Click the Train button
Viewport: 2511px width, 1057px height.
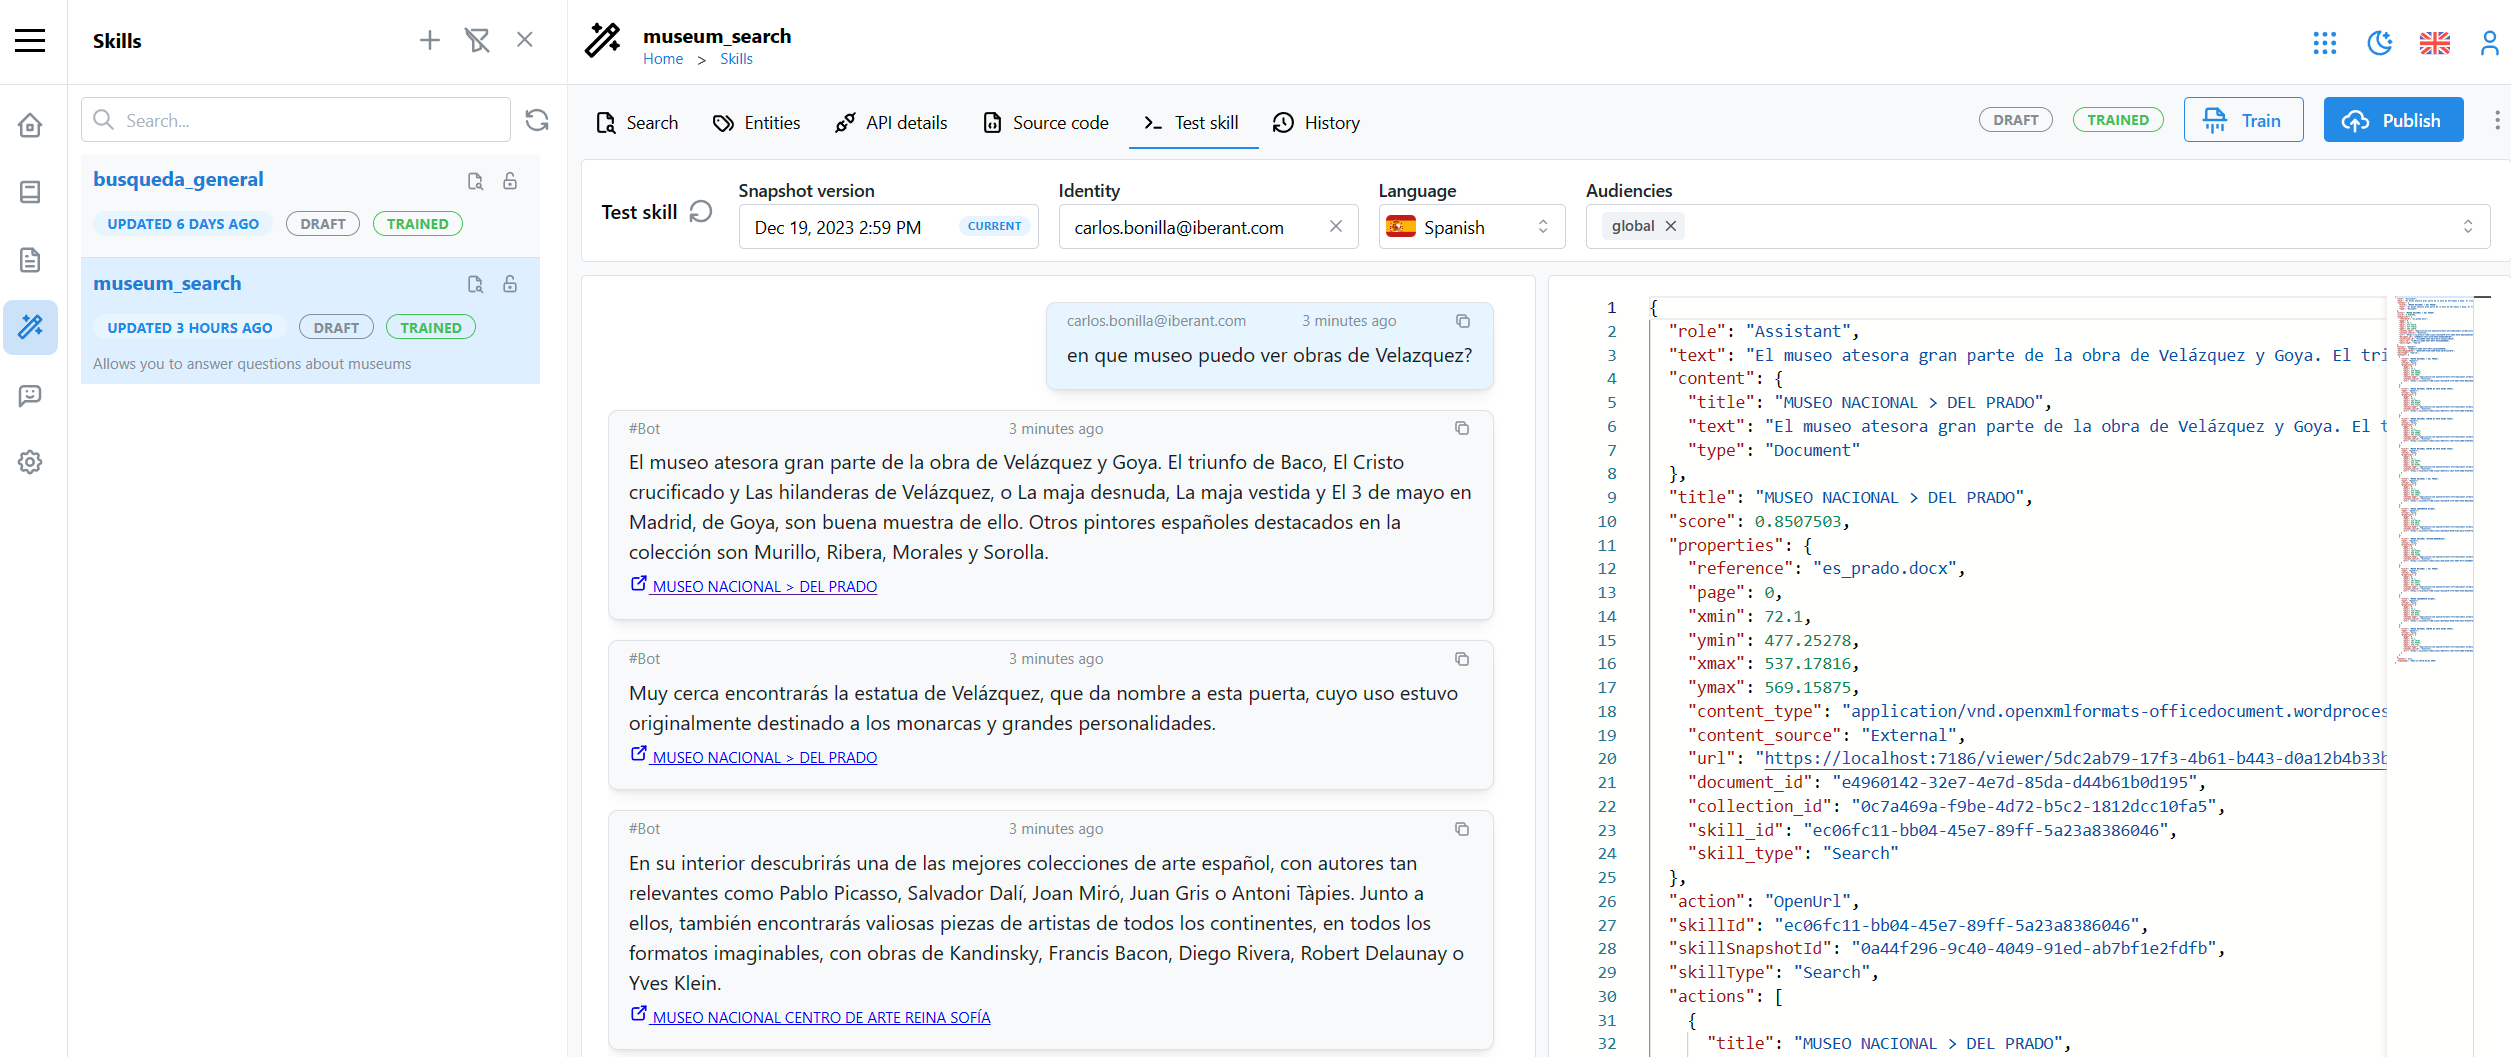(2243, 120)
